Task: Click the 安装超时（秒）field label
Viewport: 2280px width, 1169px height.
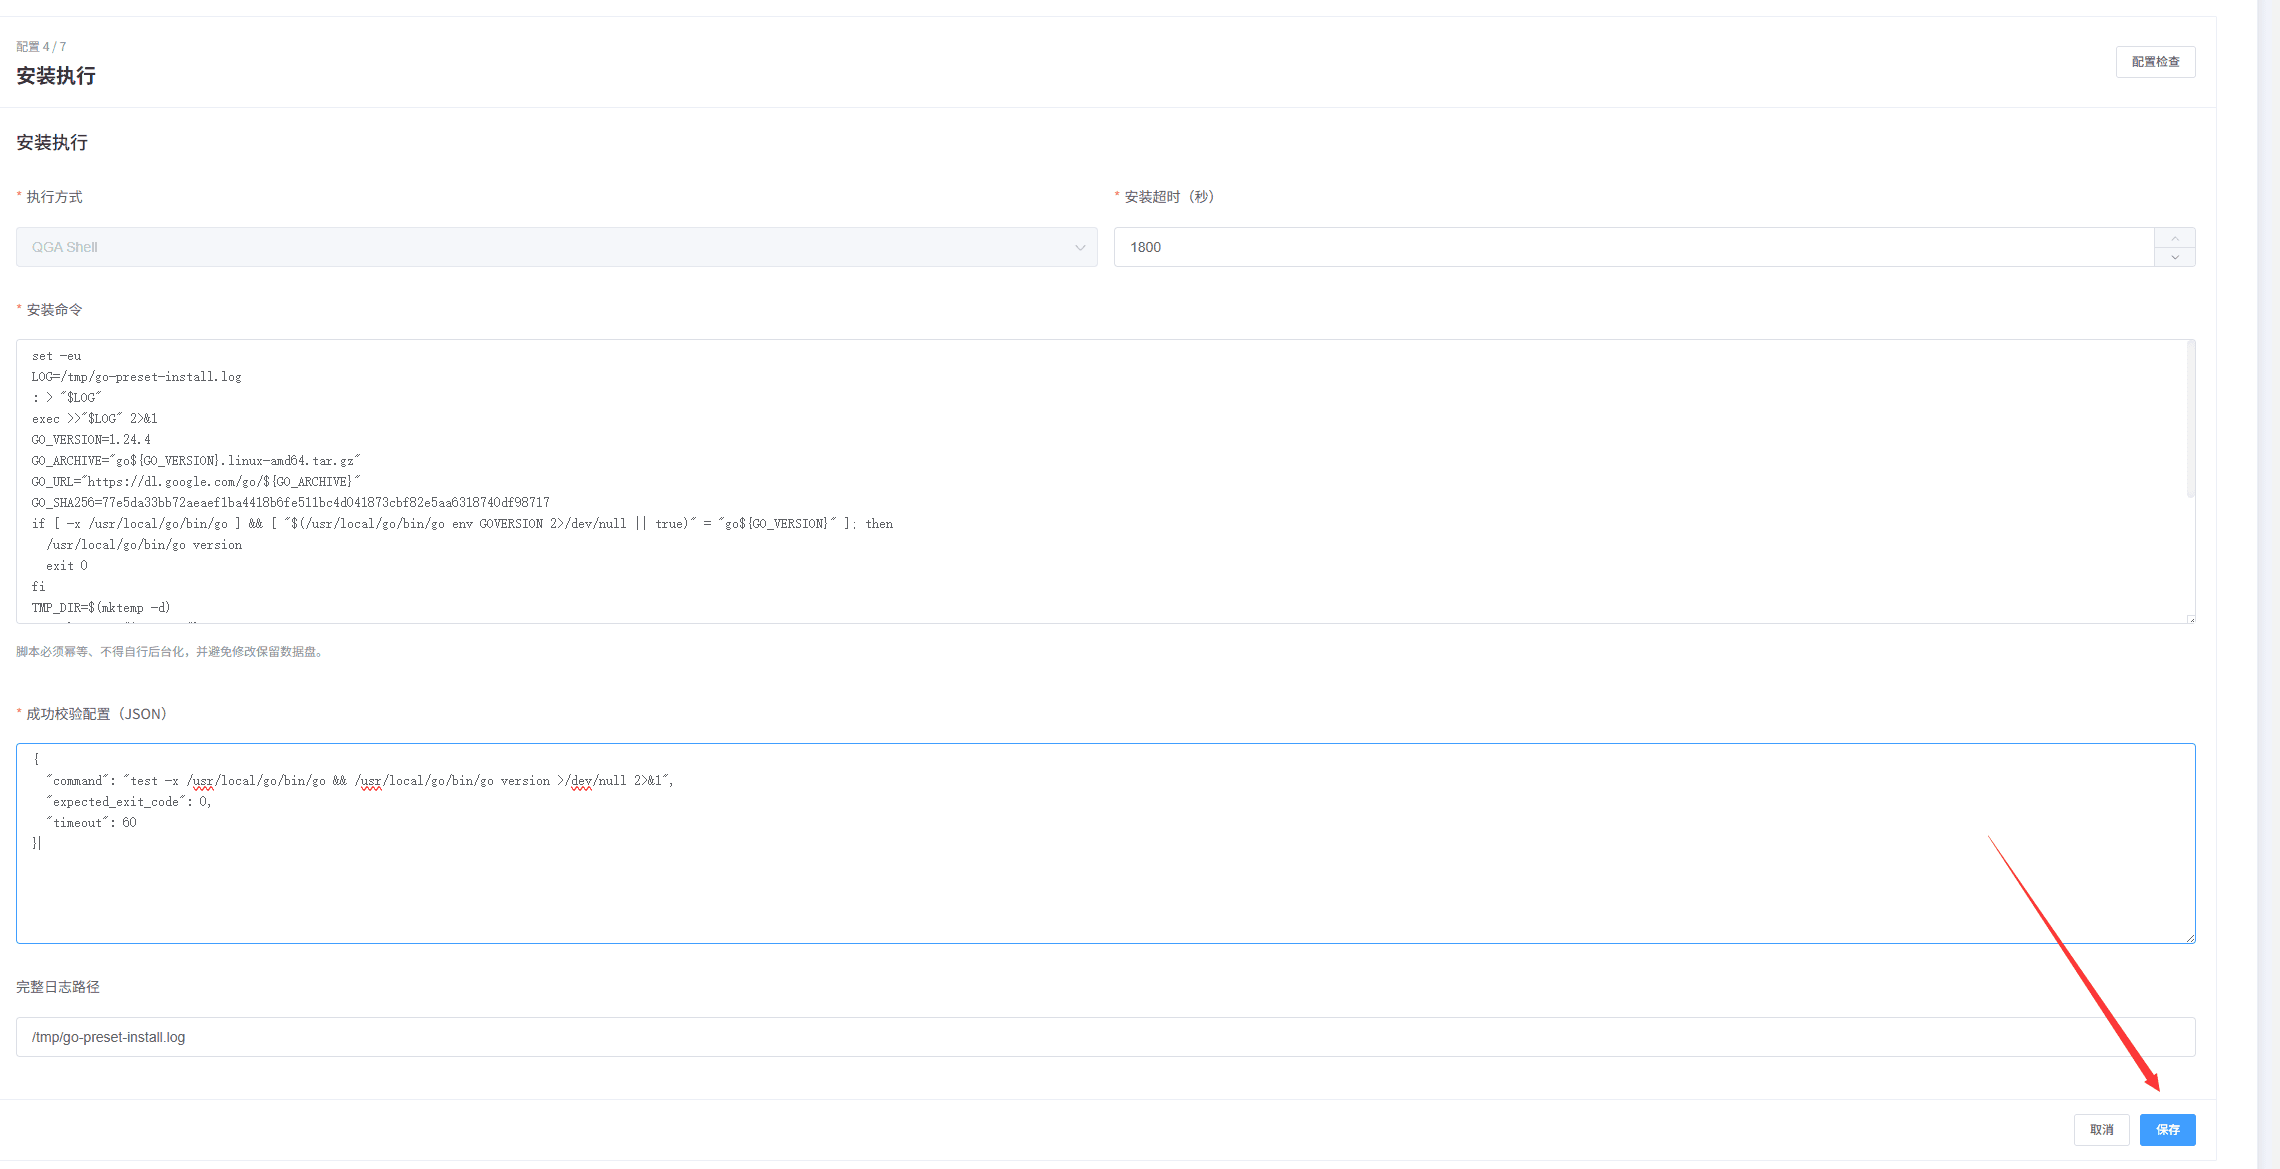Action: pyautogui.click(x=1169, y=197)
